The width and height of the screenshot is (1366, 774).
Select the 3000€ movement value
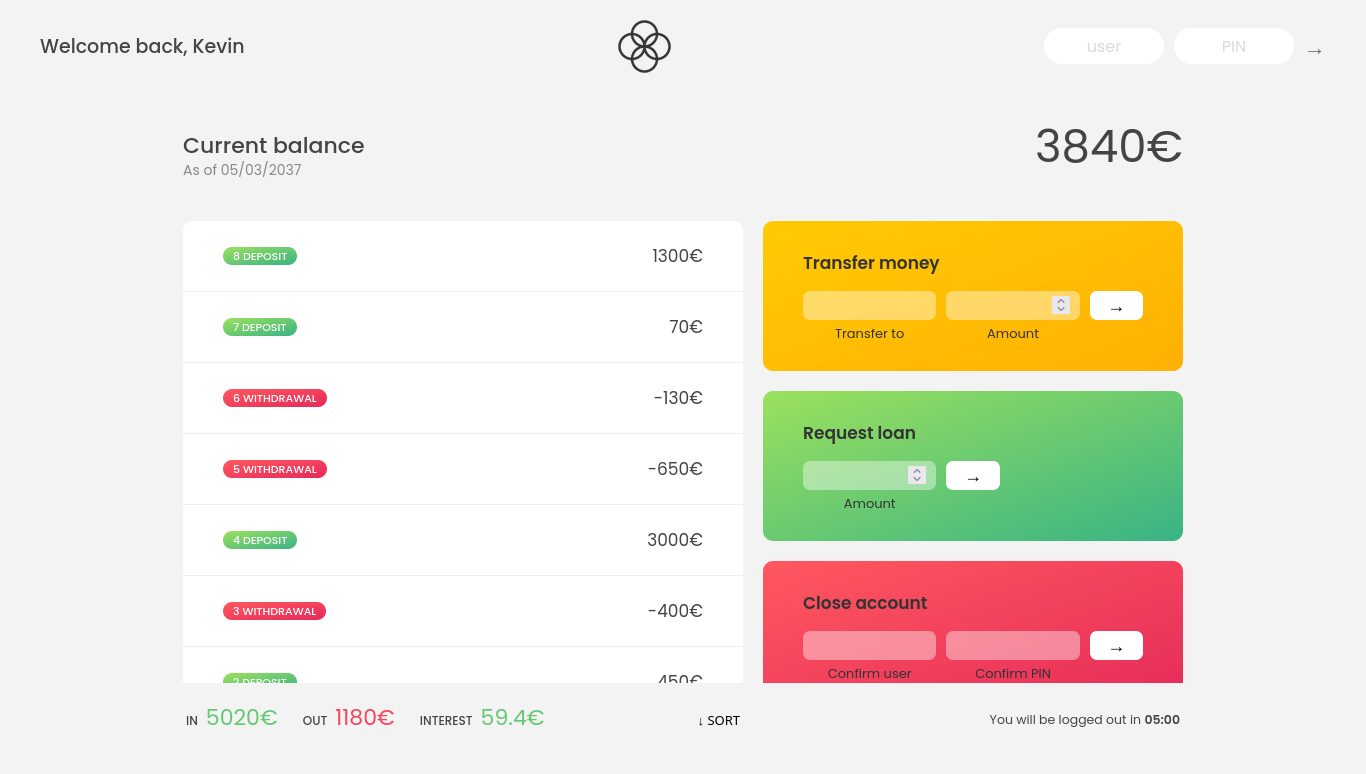pyautogui.click(x=675, y=540)
